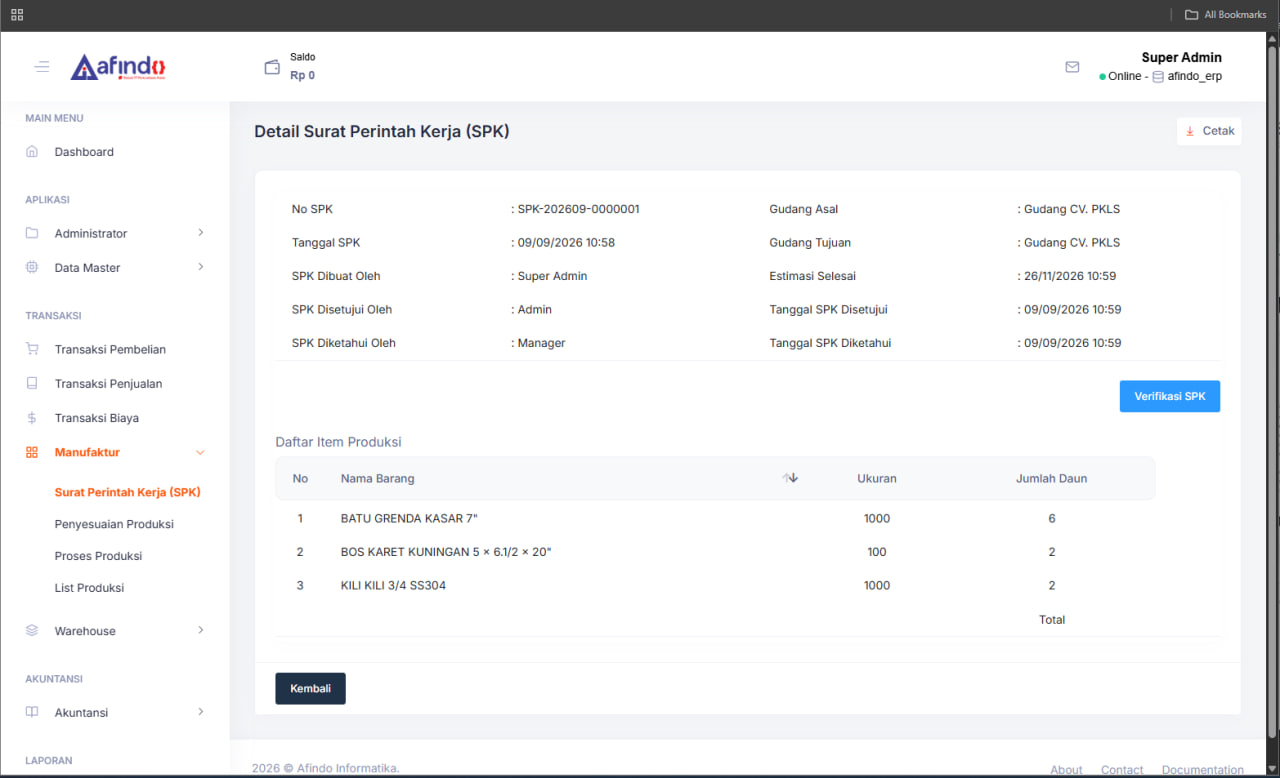
Task: Click the Super Admin profile name
Action: 1181,57
